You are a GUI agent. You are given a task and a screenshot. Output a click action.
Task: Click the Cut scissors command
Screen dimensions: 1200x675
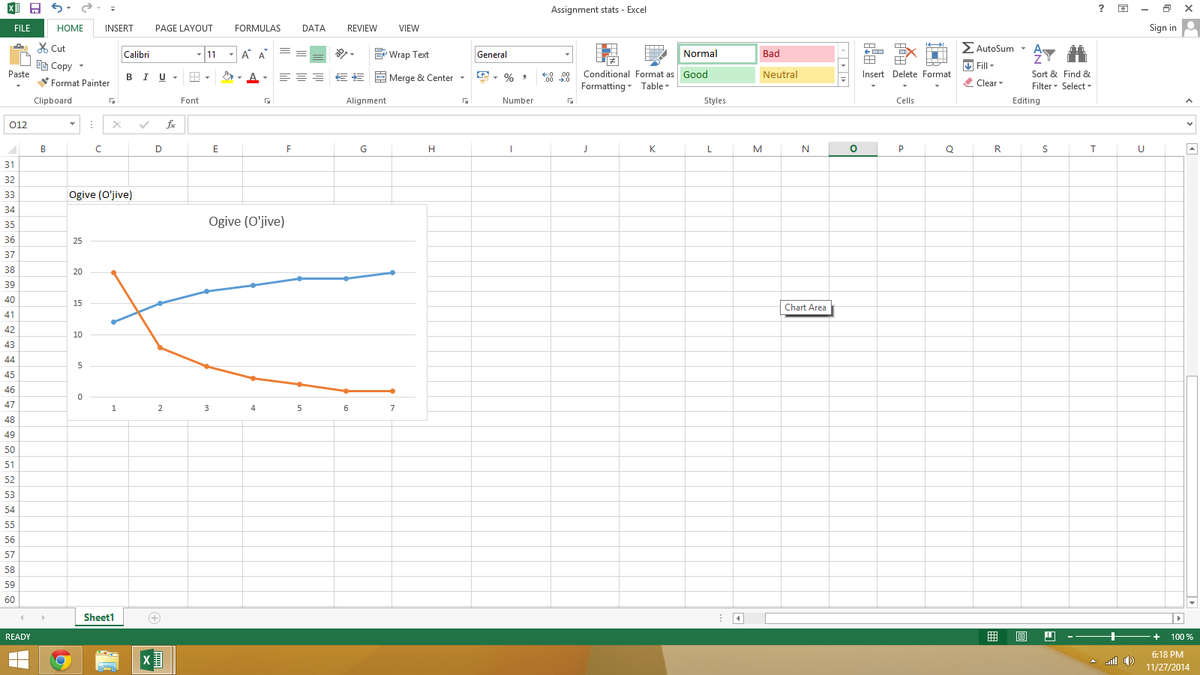pyautogui.click(x=51, y=48)
